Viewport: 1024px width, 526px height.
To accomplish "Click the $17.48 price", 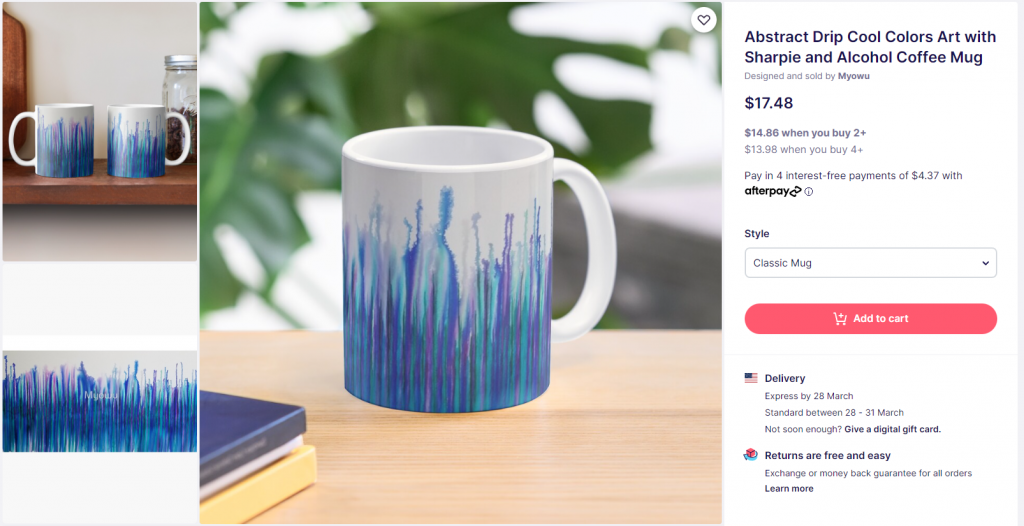I will pos(769,102).
